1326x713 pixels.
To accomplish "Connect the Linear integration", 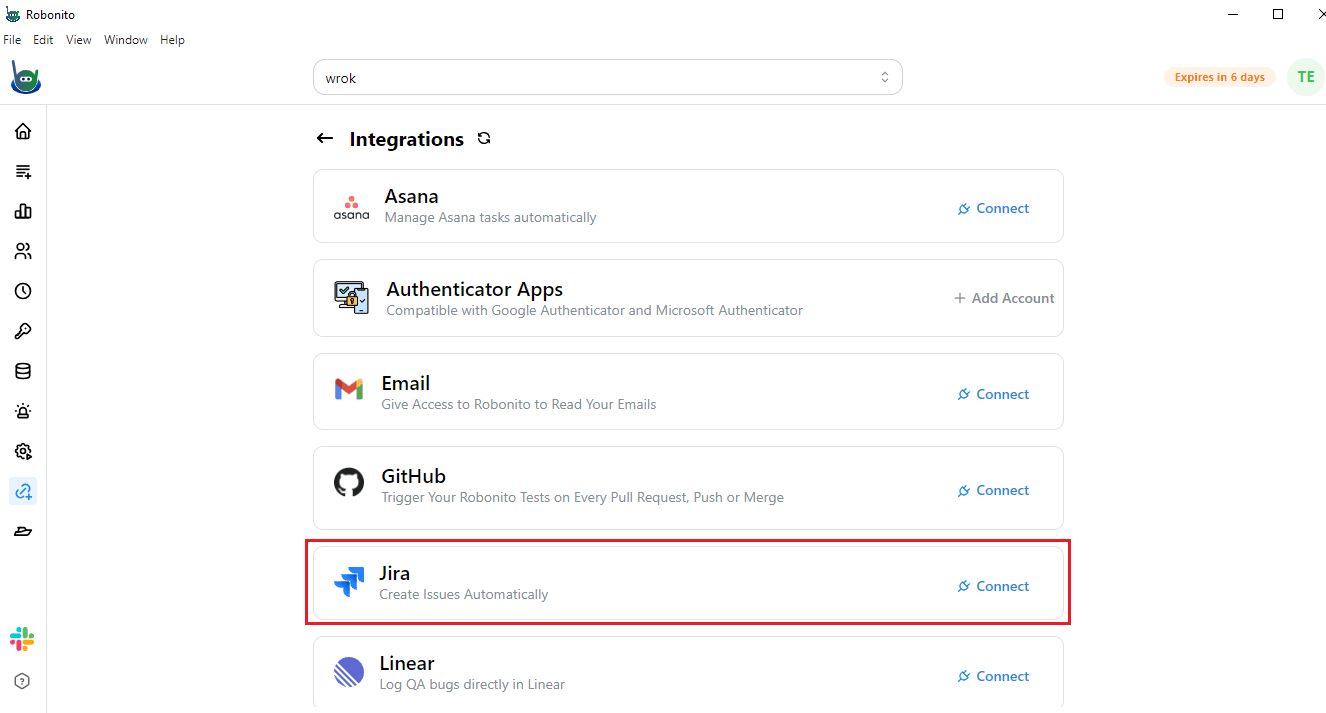I will (993, 676).
